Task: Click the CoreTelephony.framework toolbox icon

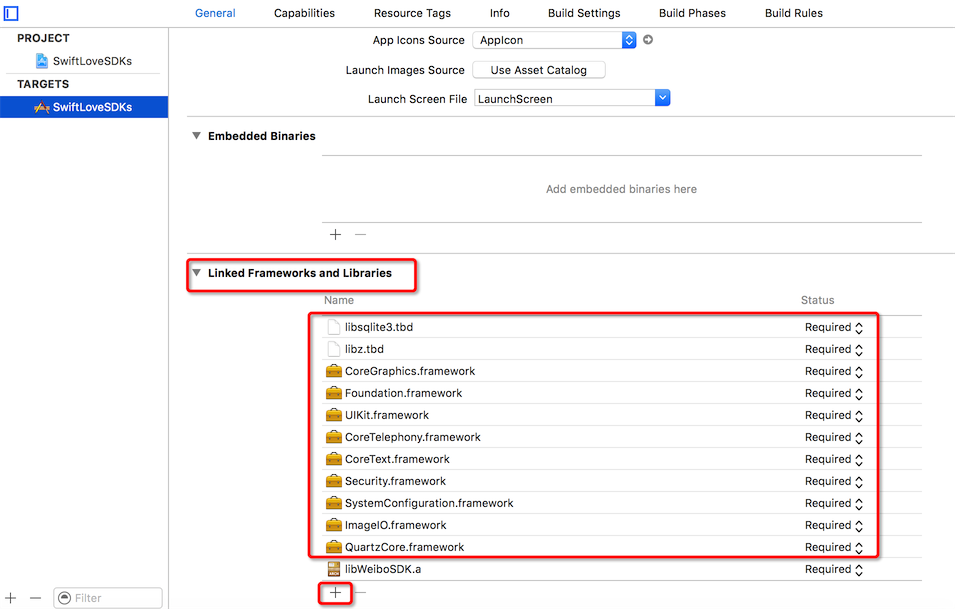Action: (334, 437)
